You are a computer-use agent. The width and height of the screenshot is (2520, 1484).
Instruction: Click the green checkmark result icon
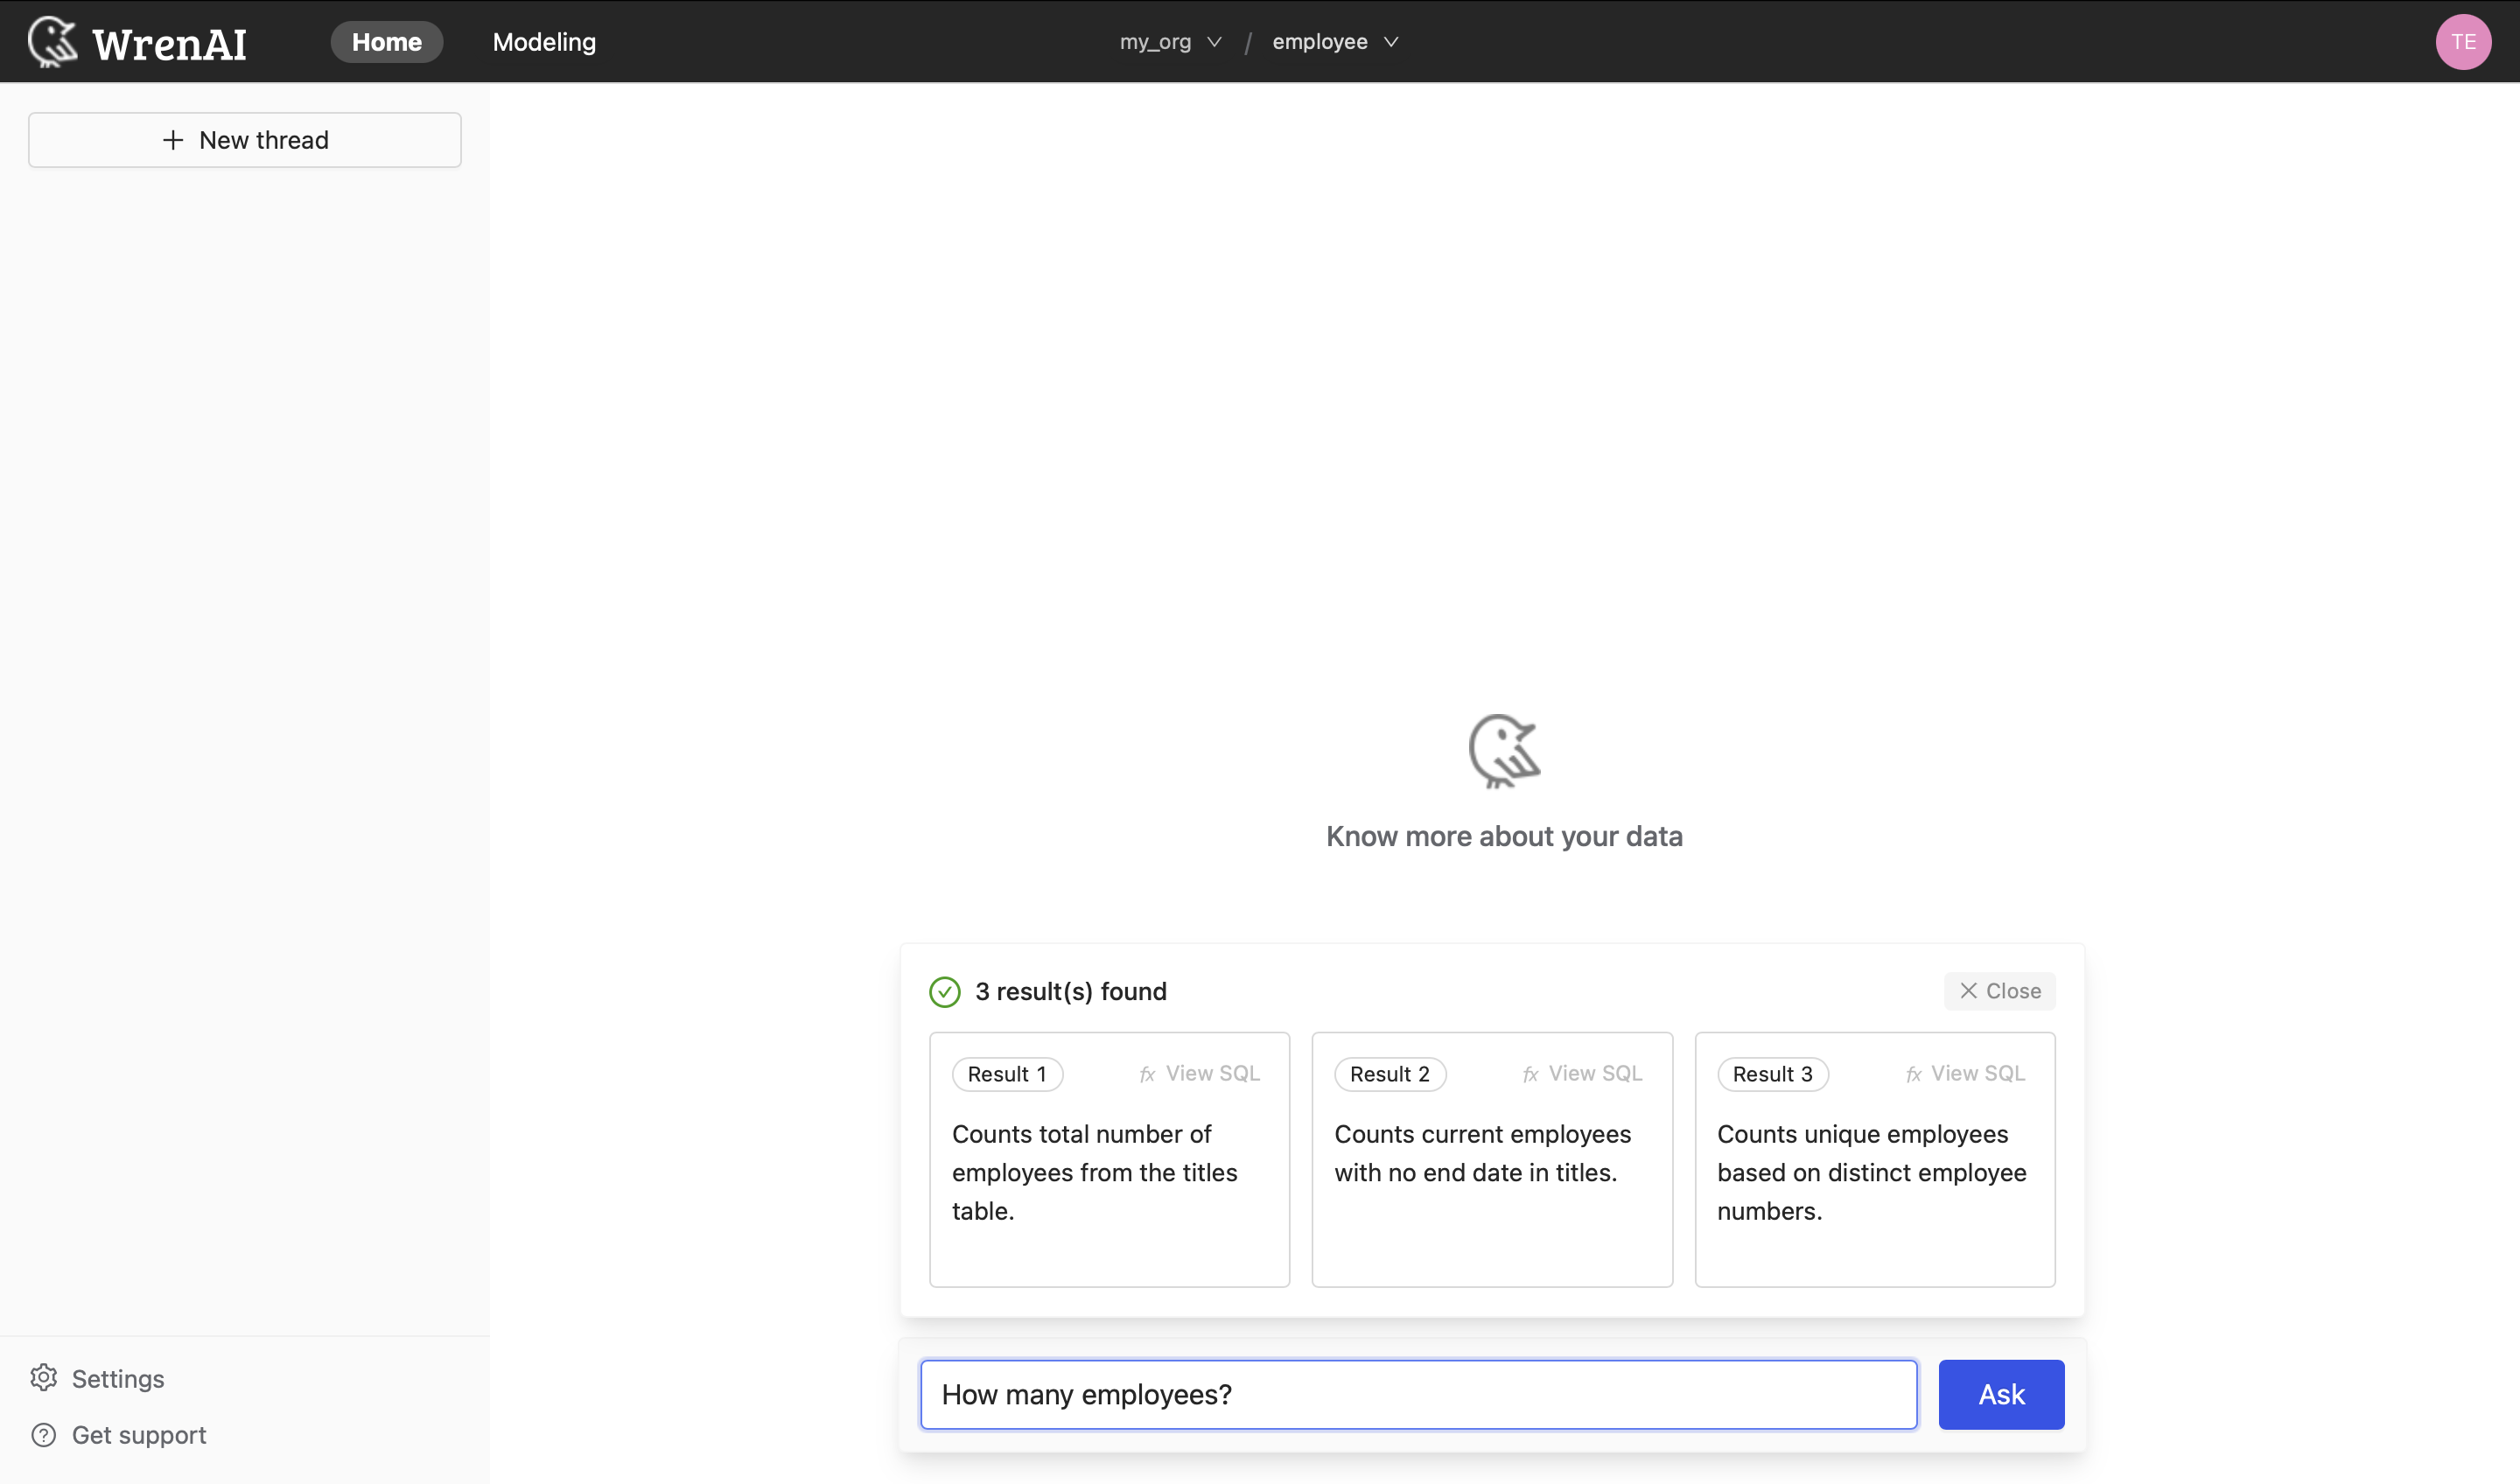tap(943, 991)
